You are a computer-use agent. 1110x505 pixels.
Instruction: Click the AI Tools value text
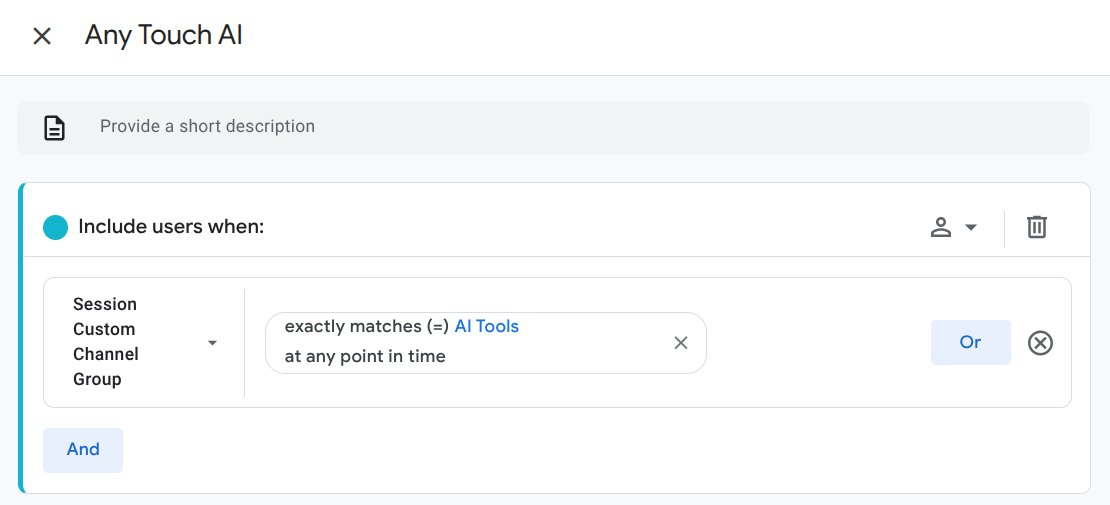coord(487,327)
